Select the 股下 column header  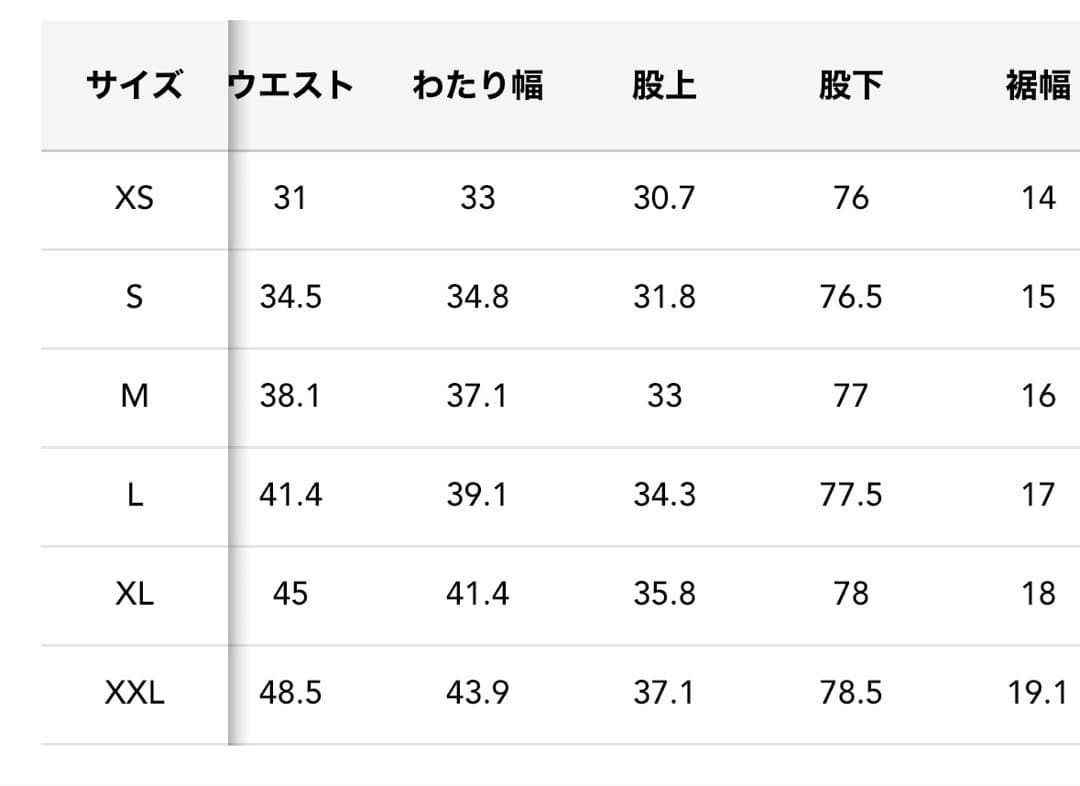click(850, 86)
